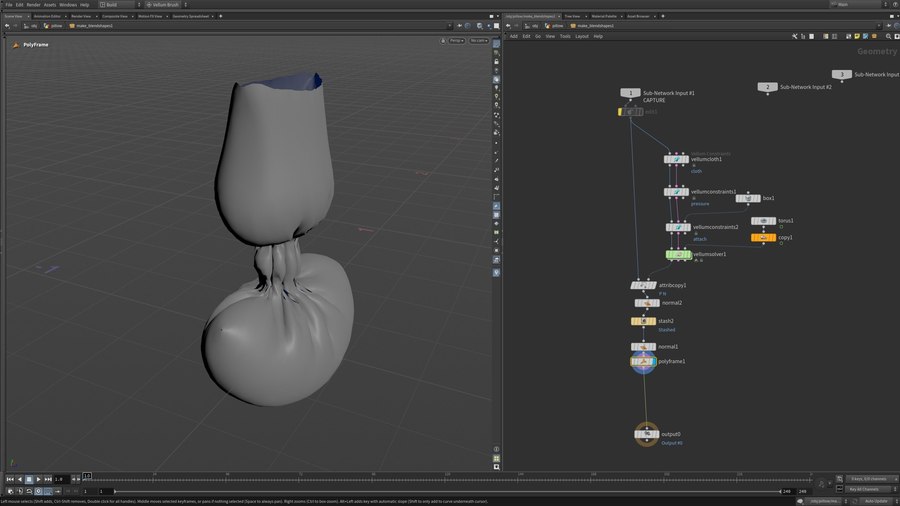Select the copy1 node icon
This screenshot has height=506, width=900.
point(764,237)
